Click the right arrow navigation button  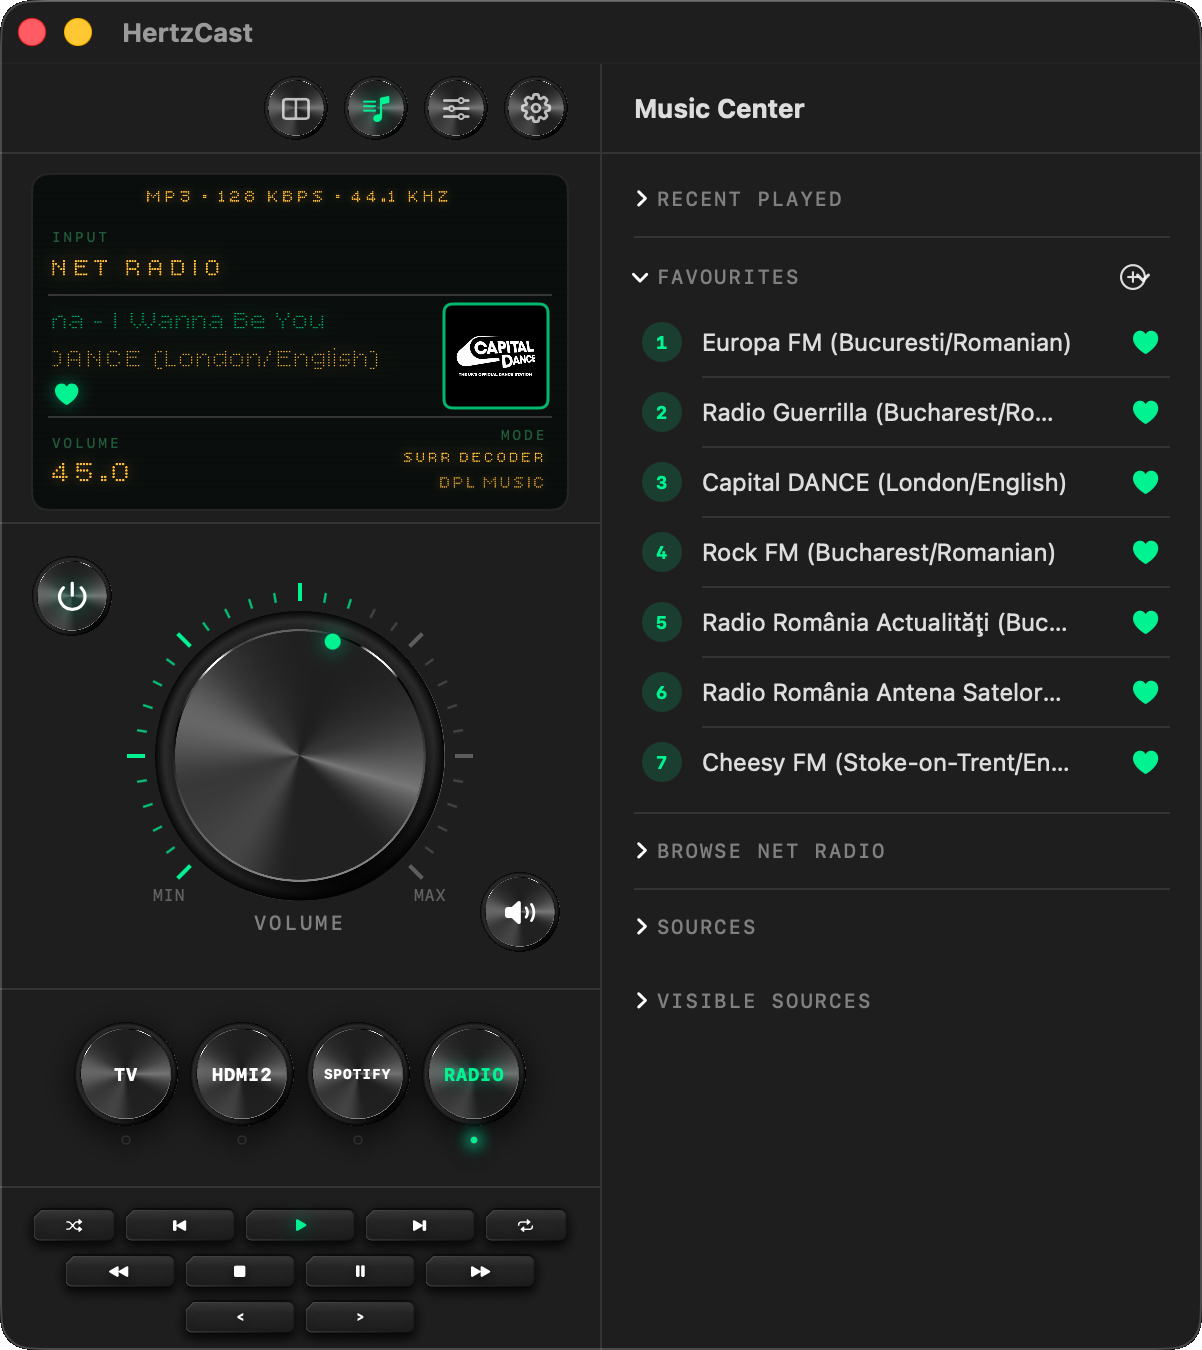(x=360, y=1317)
